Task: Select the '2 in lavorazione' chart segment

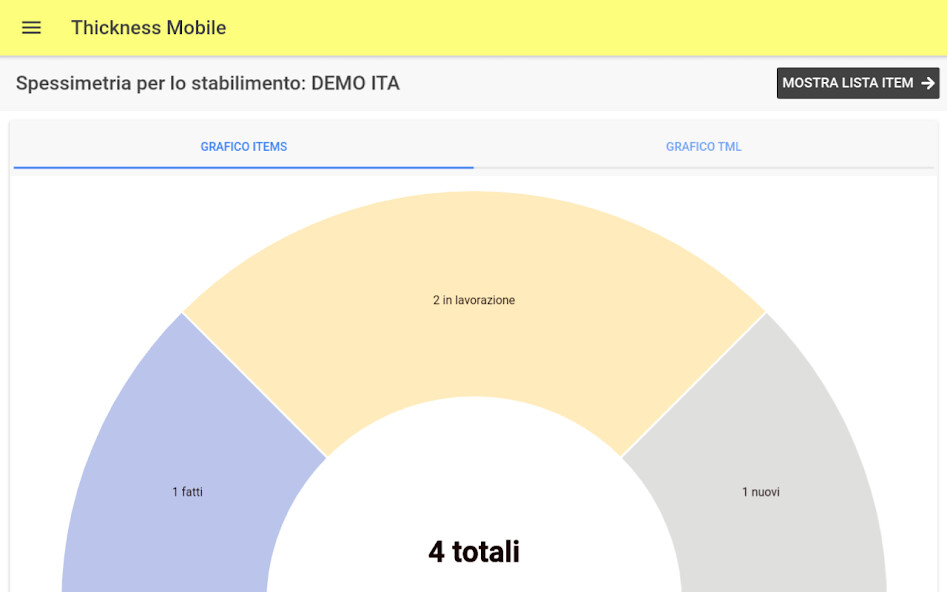Action: tap(474, 300)
